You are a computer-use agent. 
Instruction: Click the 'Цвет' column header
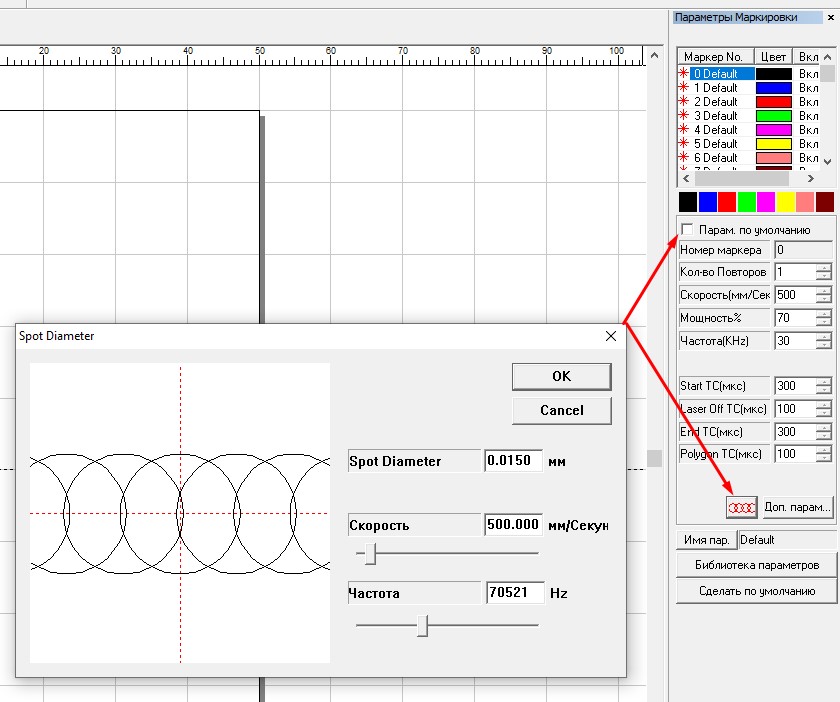point(772,57)
